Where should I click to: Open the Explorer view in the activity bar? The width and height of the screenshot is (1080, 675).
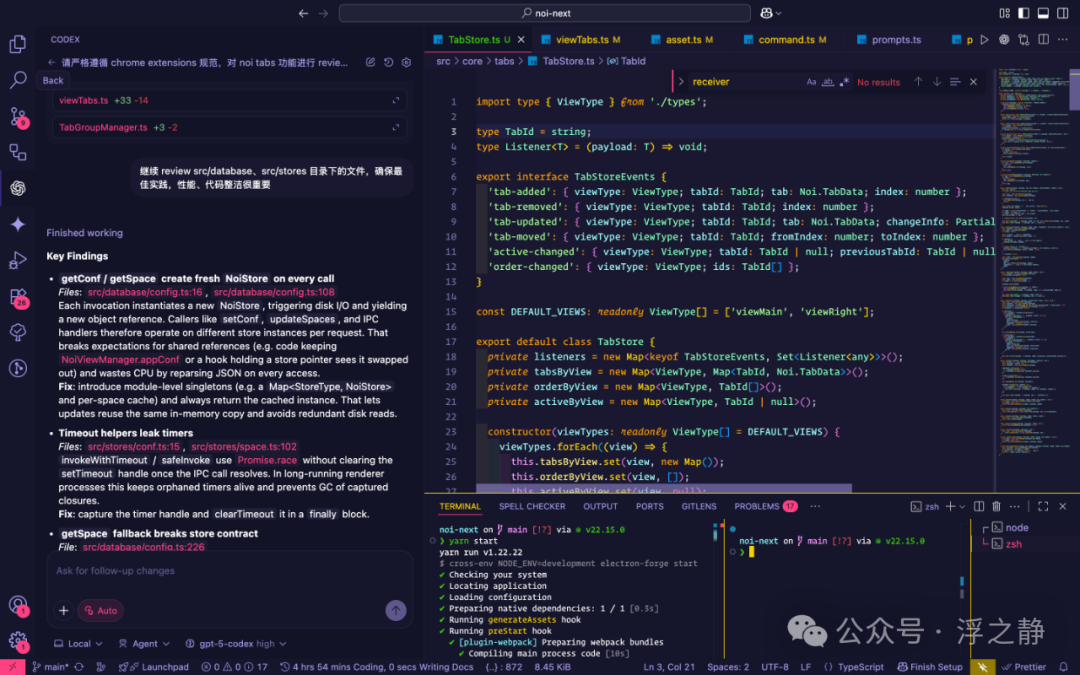tap(18, 44)
